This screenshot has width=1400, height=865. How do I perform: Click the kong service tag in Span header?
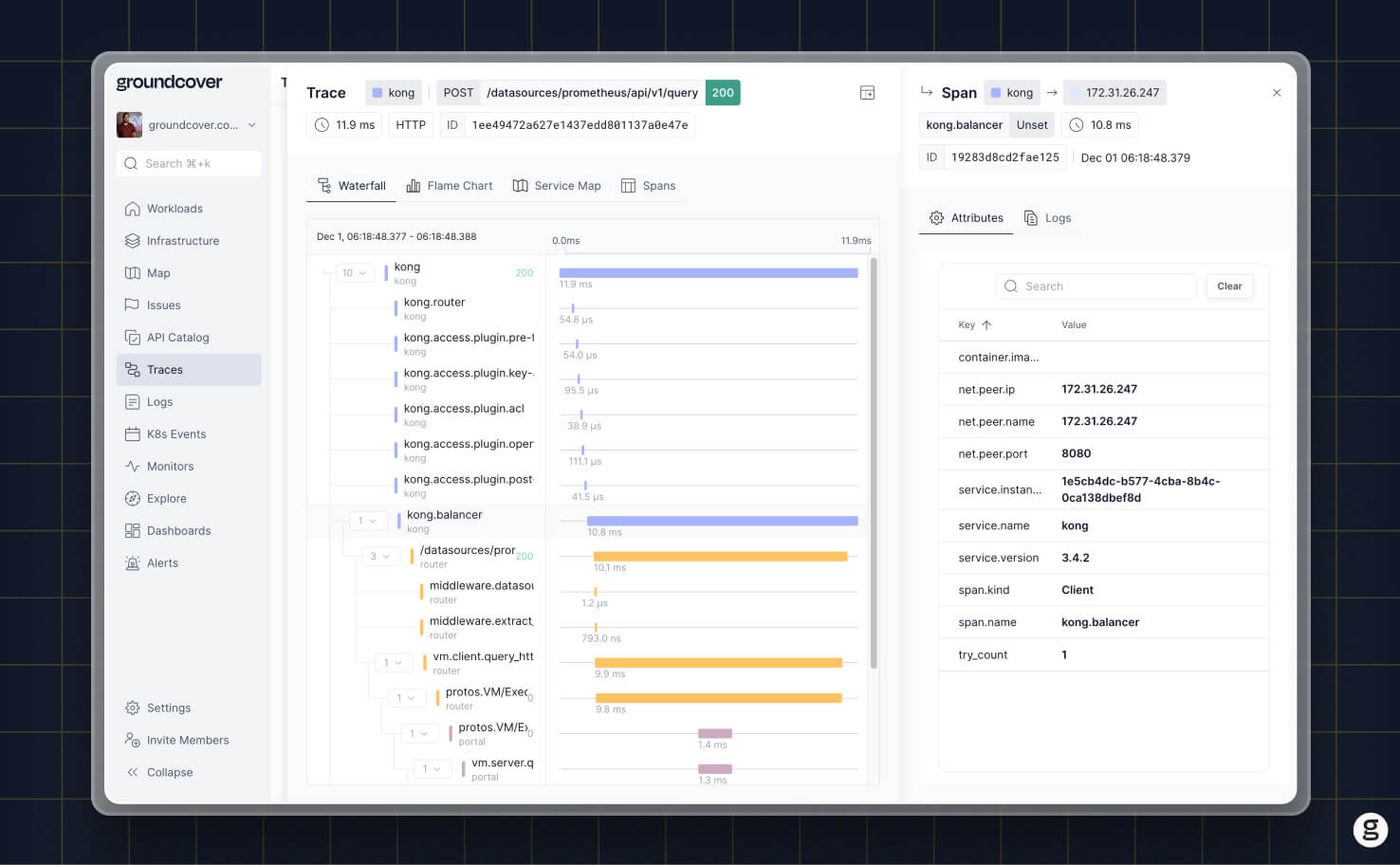click(1012, 93)
